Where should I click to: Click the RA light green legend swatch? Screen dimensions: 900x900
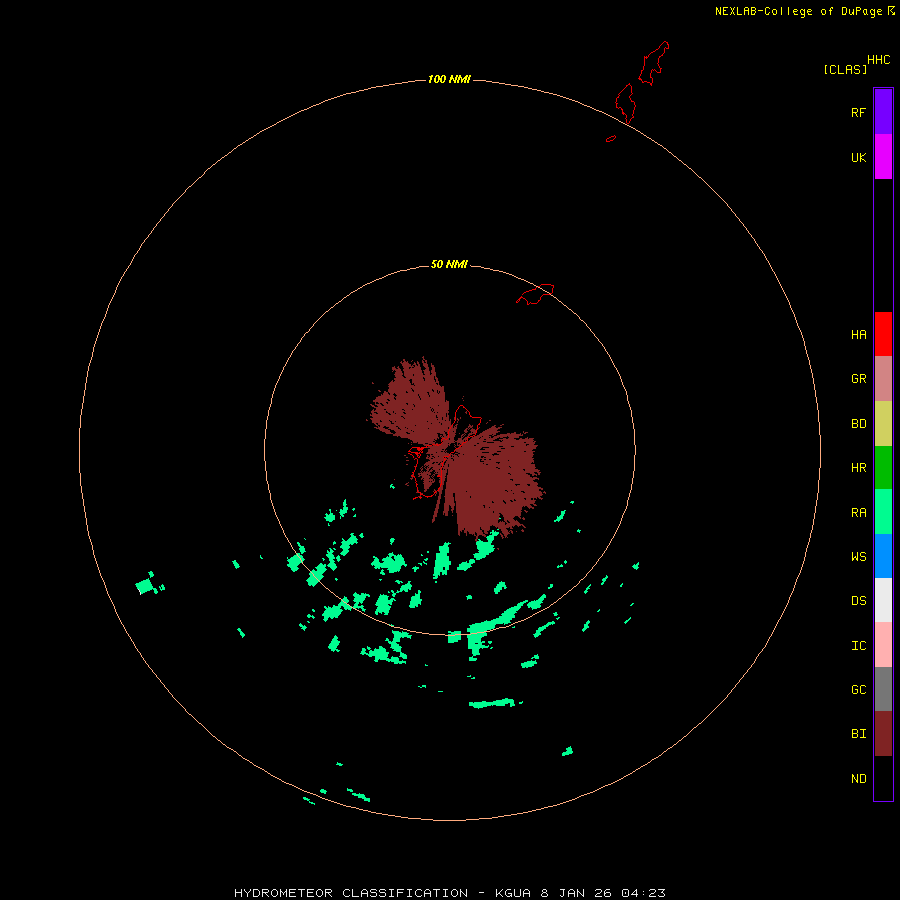pyautogui.click(x=883, y=512)
